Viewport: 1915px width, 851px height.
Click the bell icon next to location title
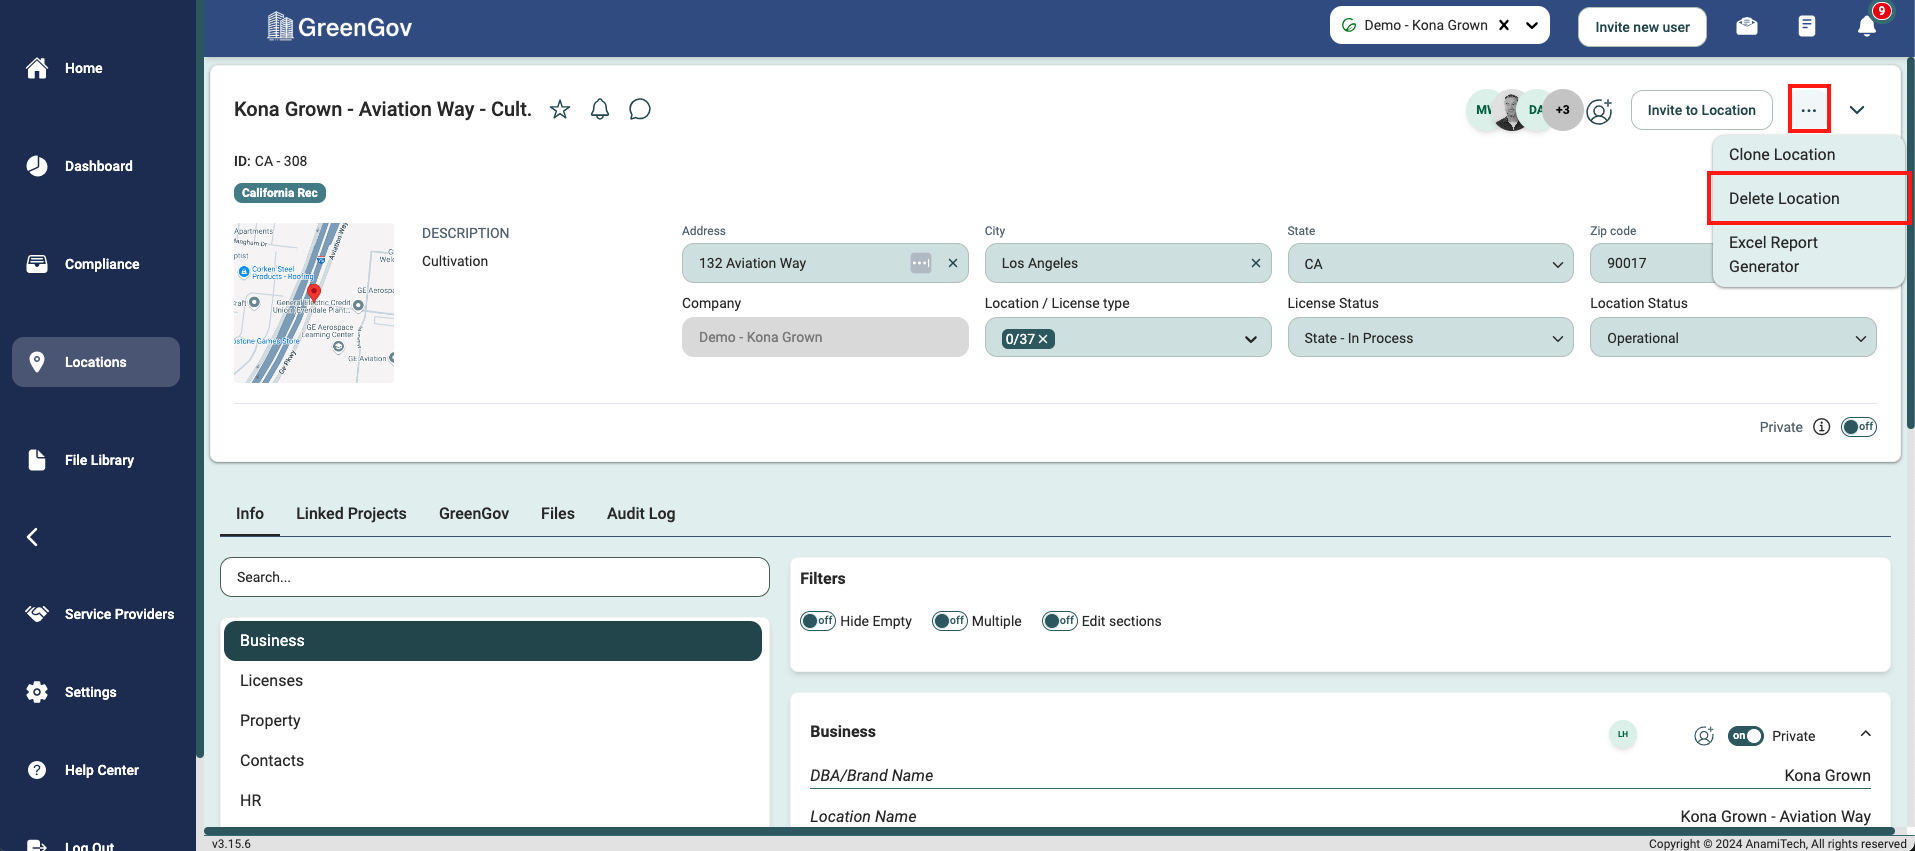(600, 110)
